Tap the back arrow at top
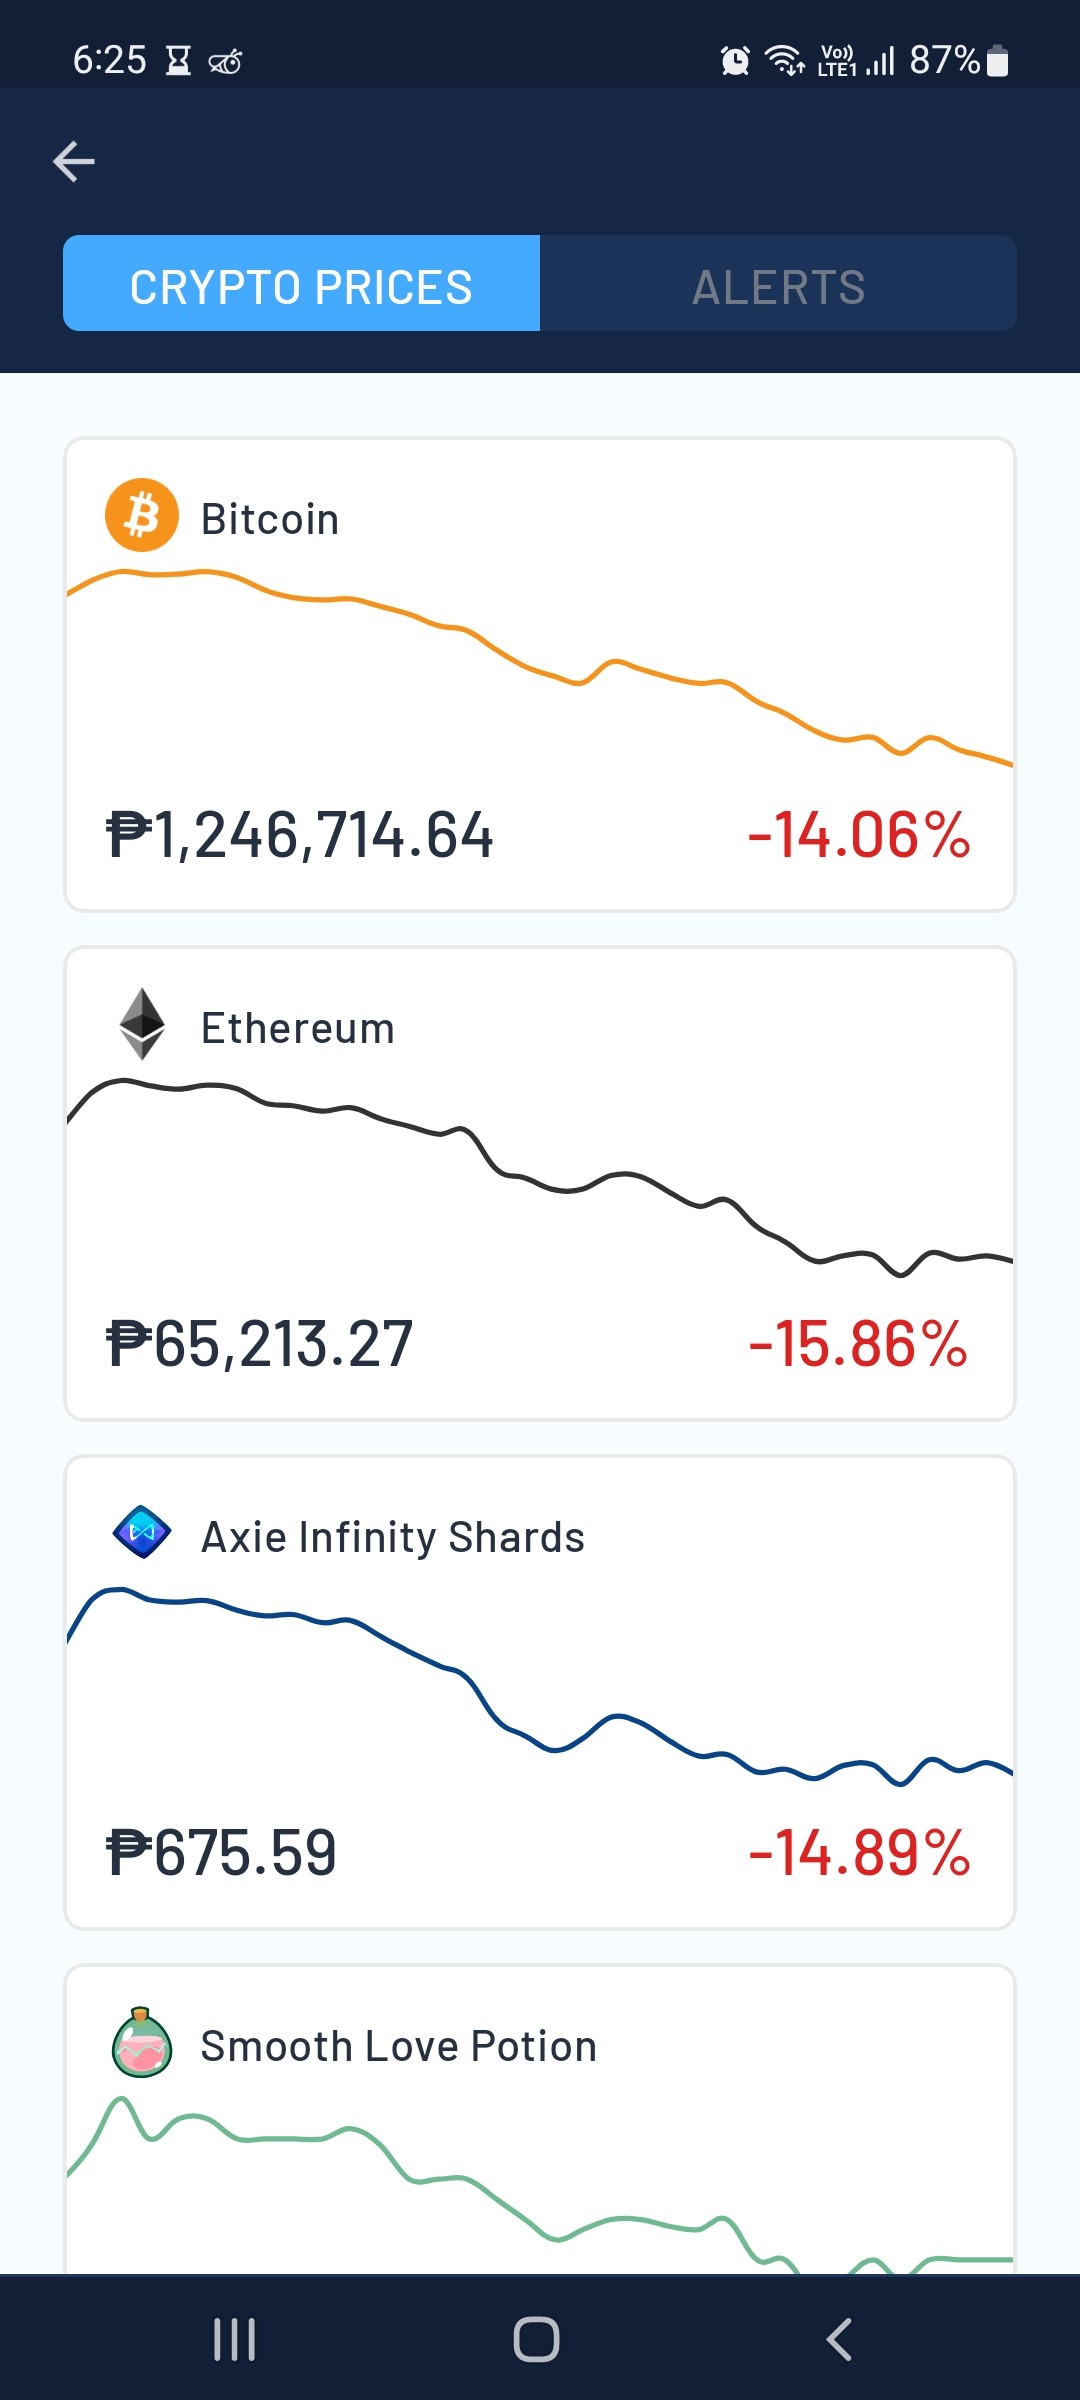Viewport: 1080px width, 2400px height. coord(74,161)
